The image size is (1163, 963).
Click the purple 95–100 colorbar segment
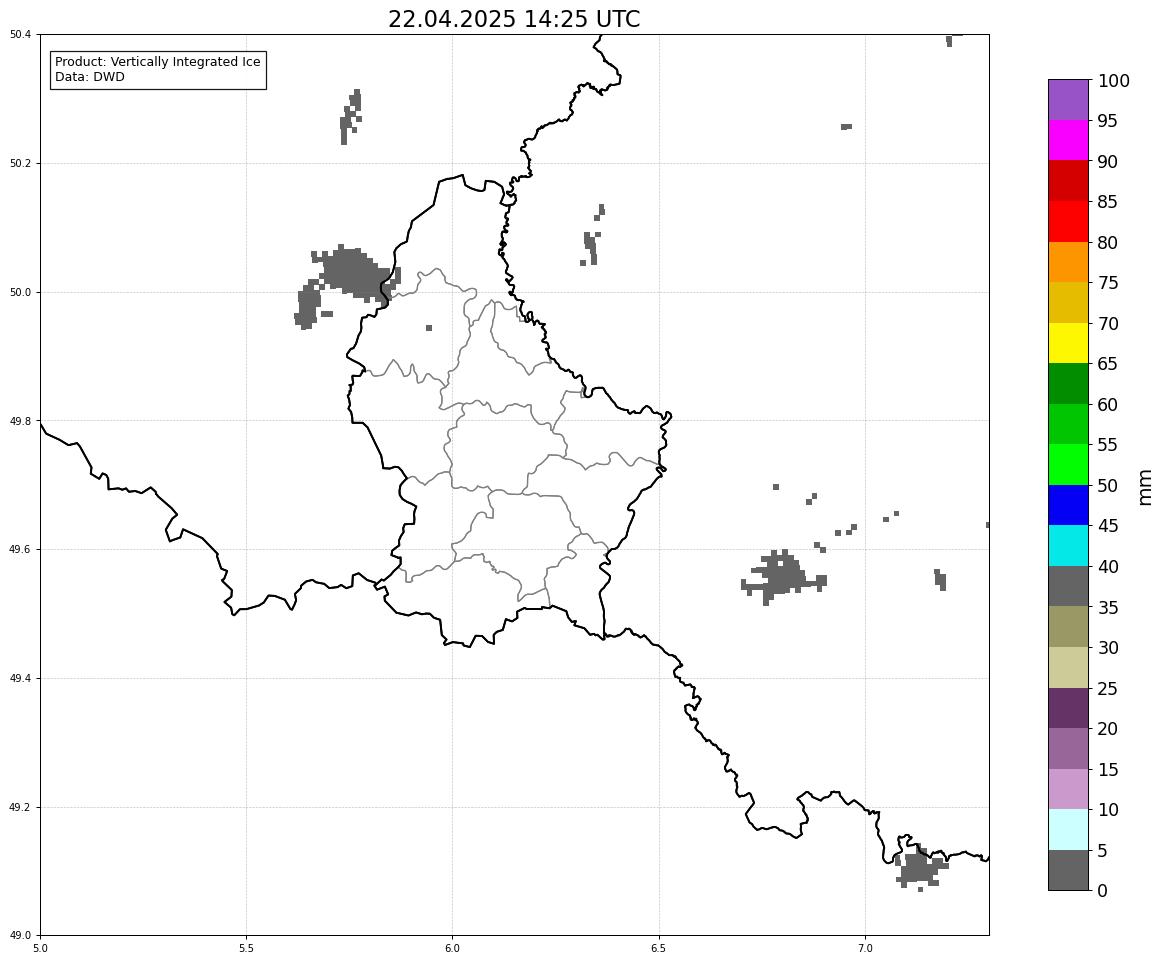pos(1068,99)
